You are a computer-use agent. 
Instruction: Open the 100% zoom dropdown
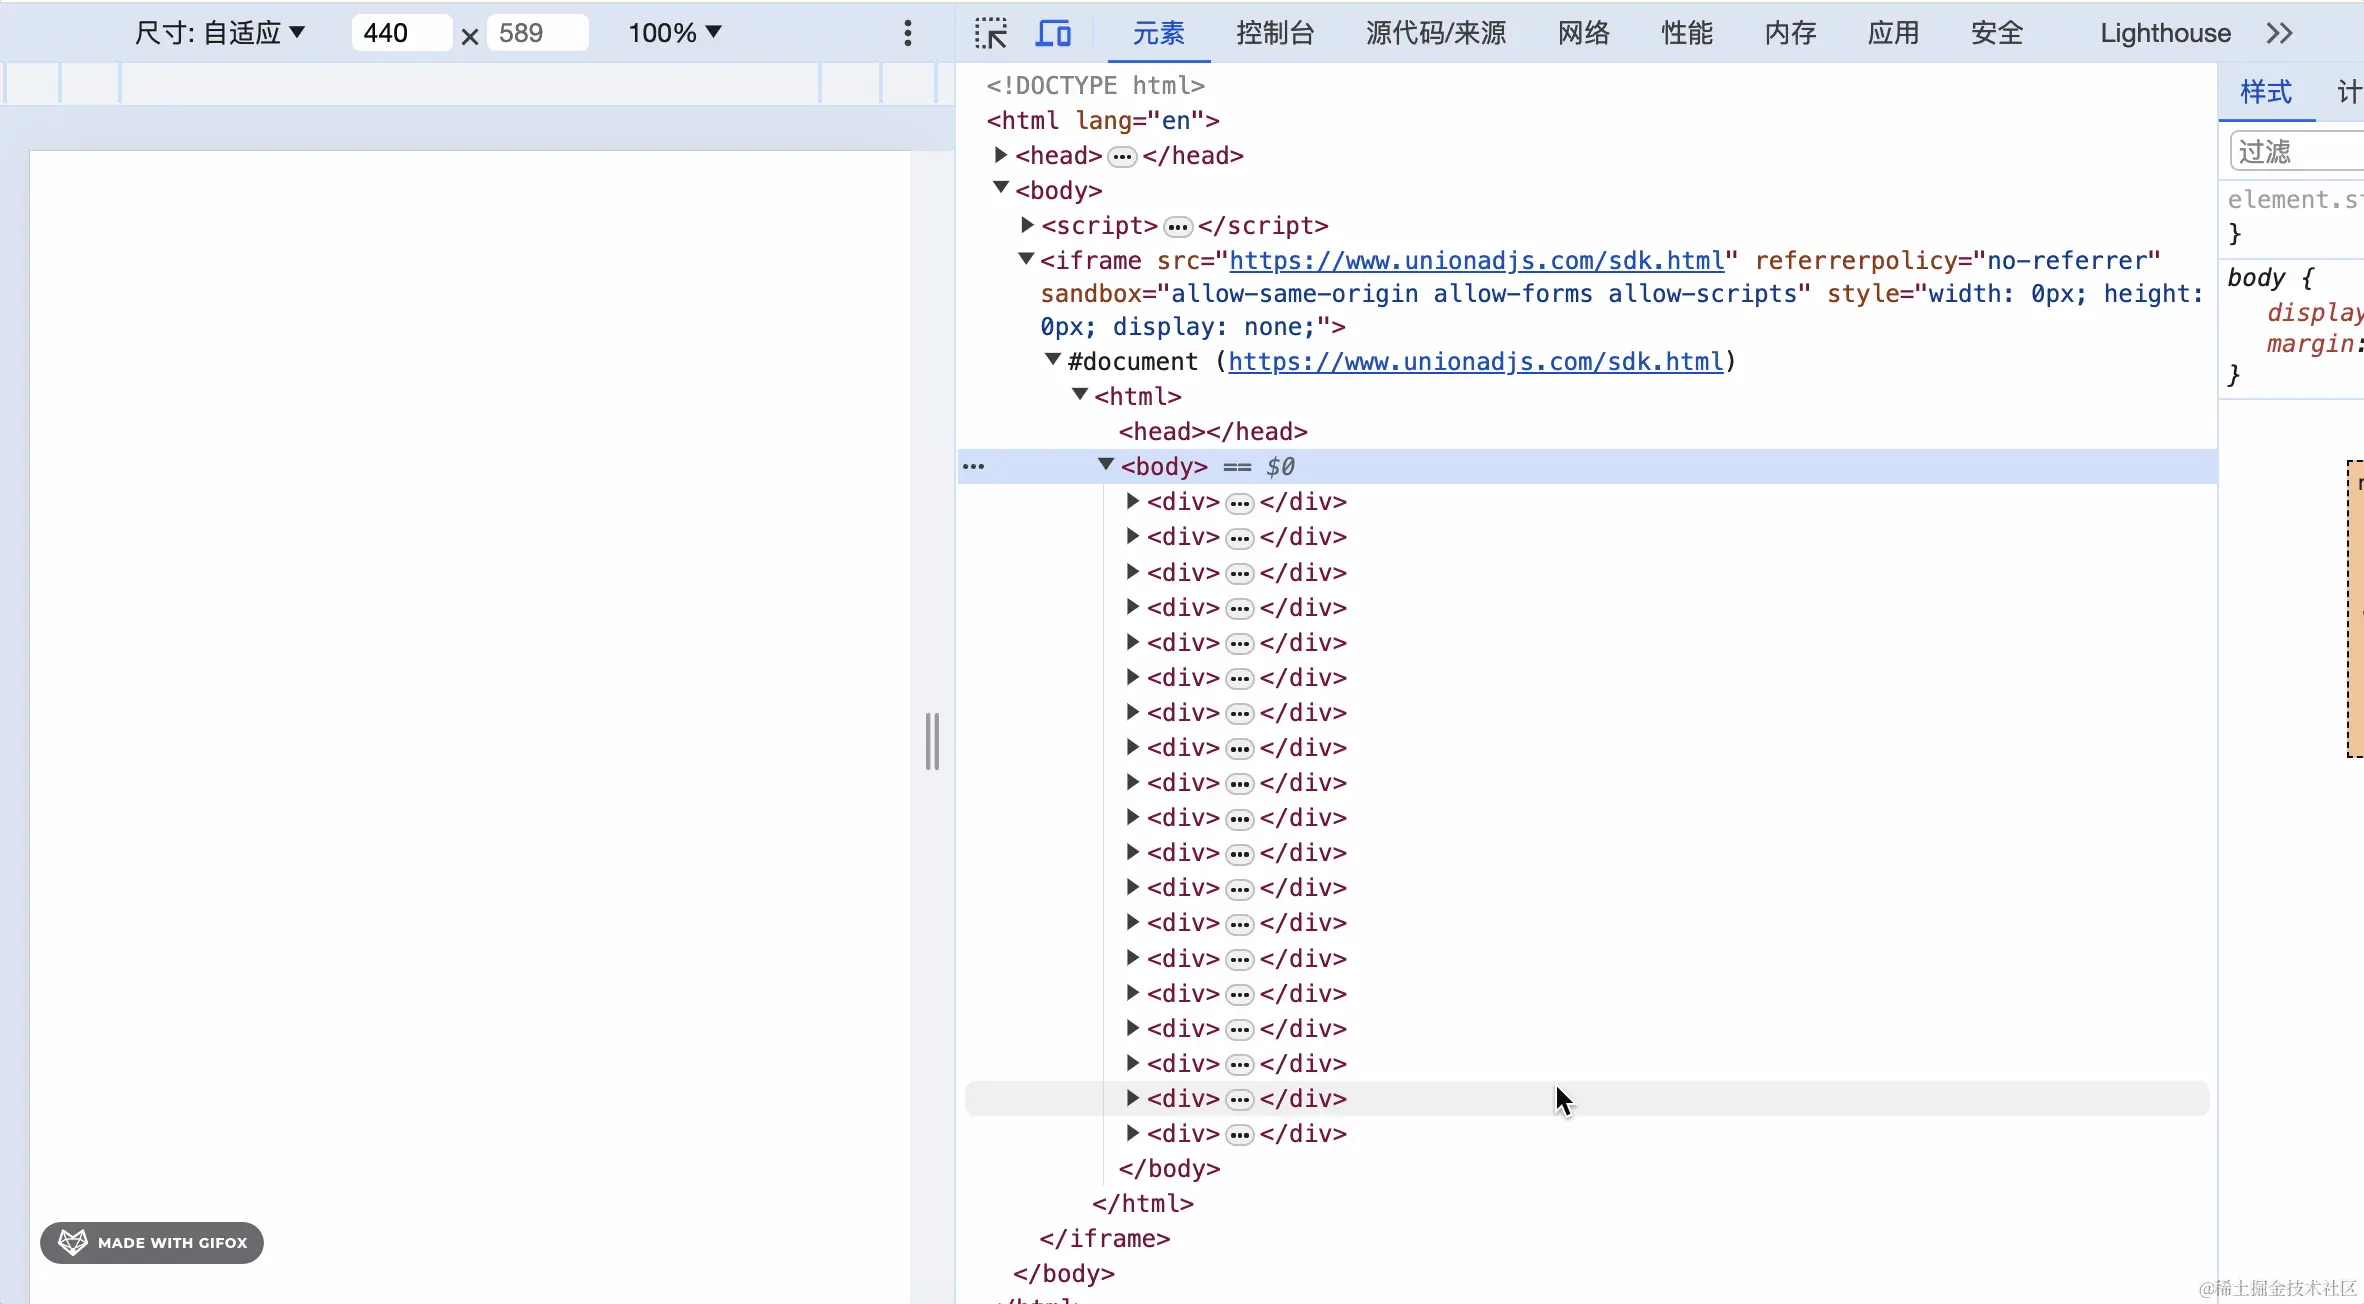click(675, 33)
